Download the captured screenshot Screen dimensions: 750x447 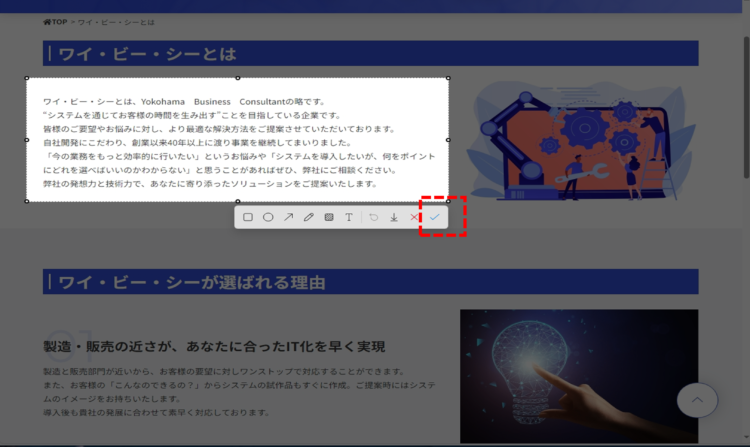tap(394, 217)
